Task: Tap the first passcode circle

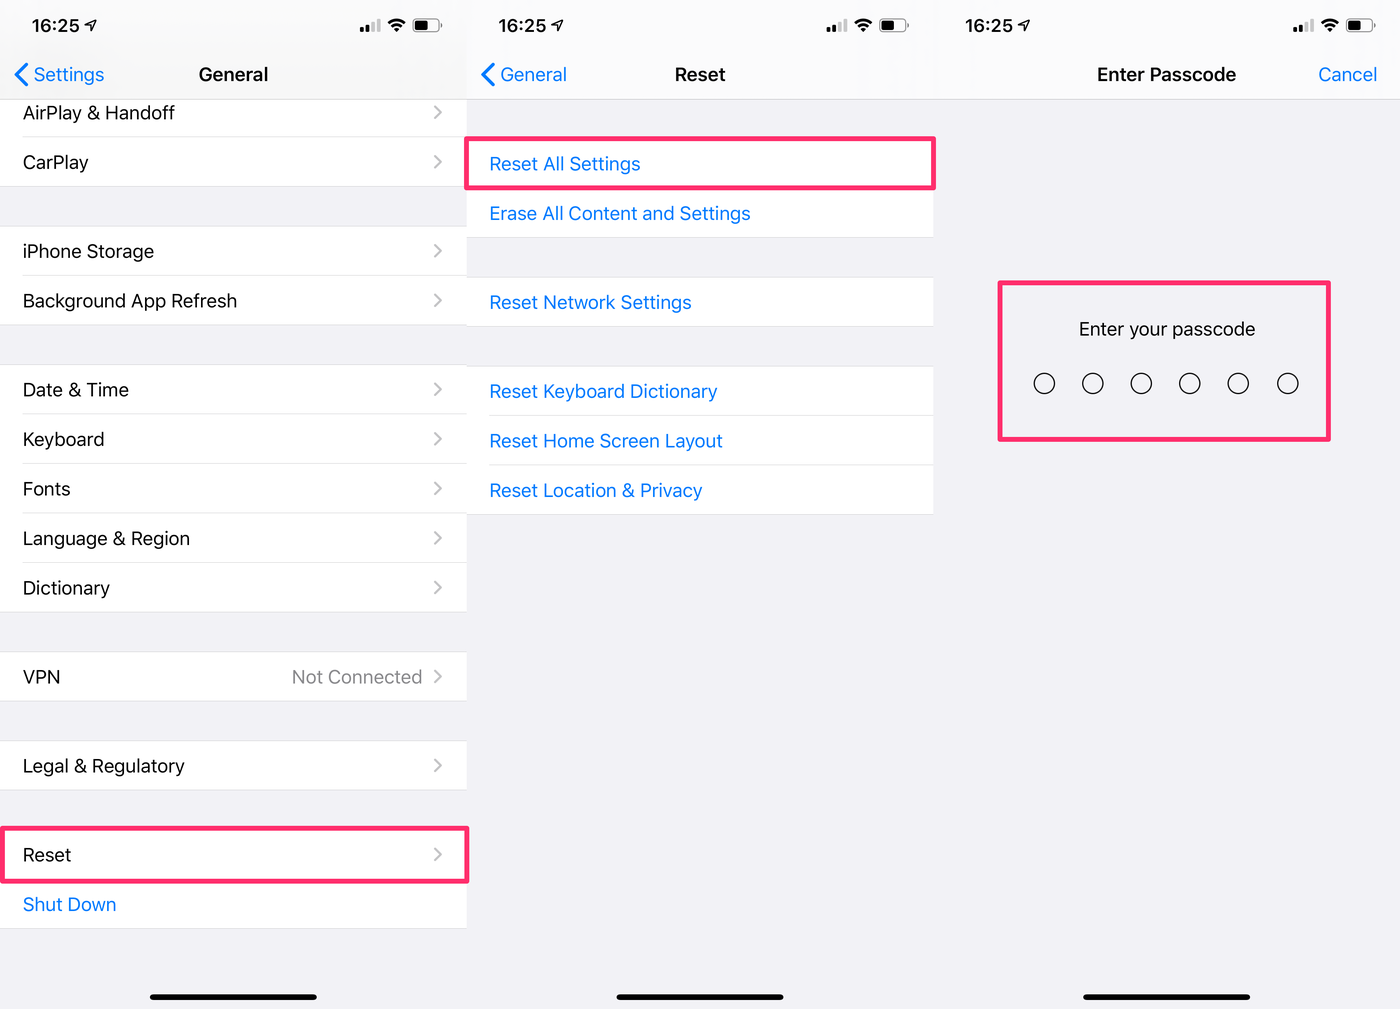Action: [x=1044, y=384]
